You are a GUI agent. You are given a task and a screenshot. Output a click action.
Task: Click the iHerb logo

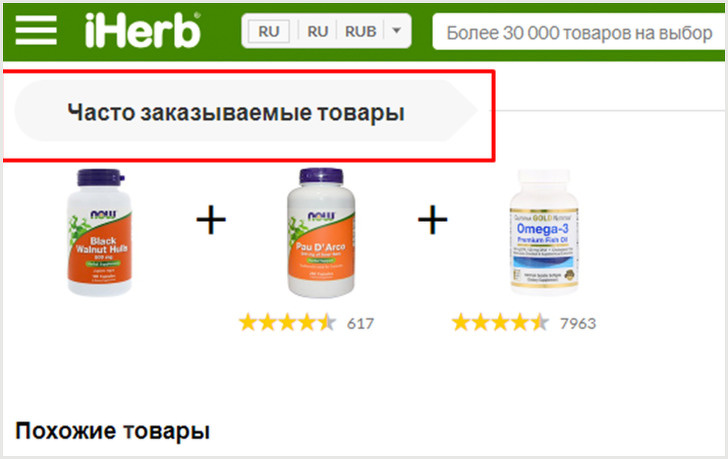point(143,30)
